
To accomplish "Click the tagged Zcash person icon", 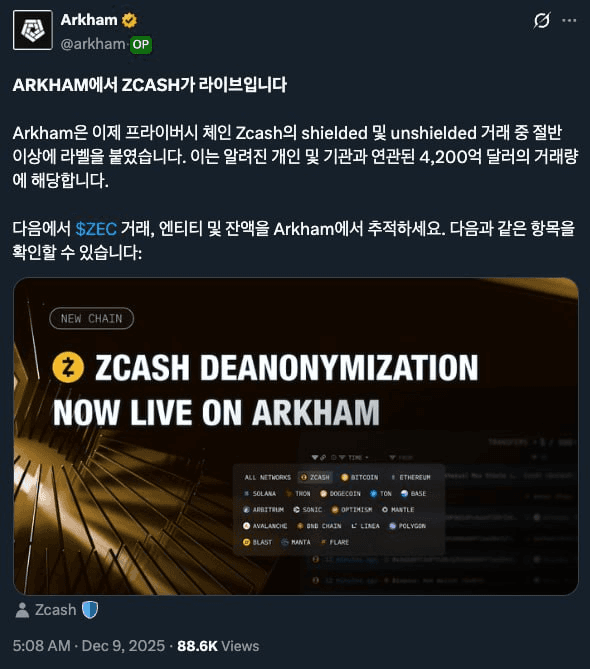I will click(22, 610).
